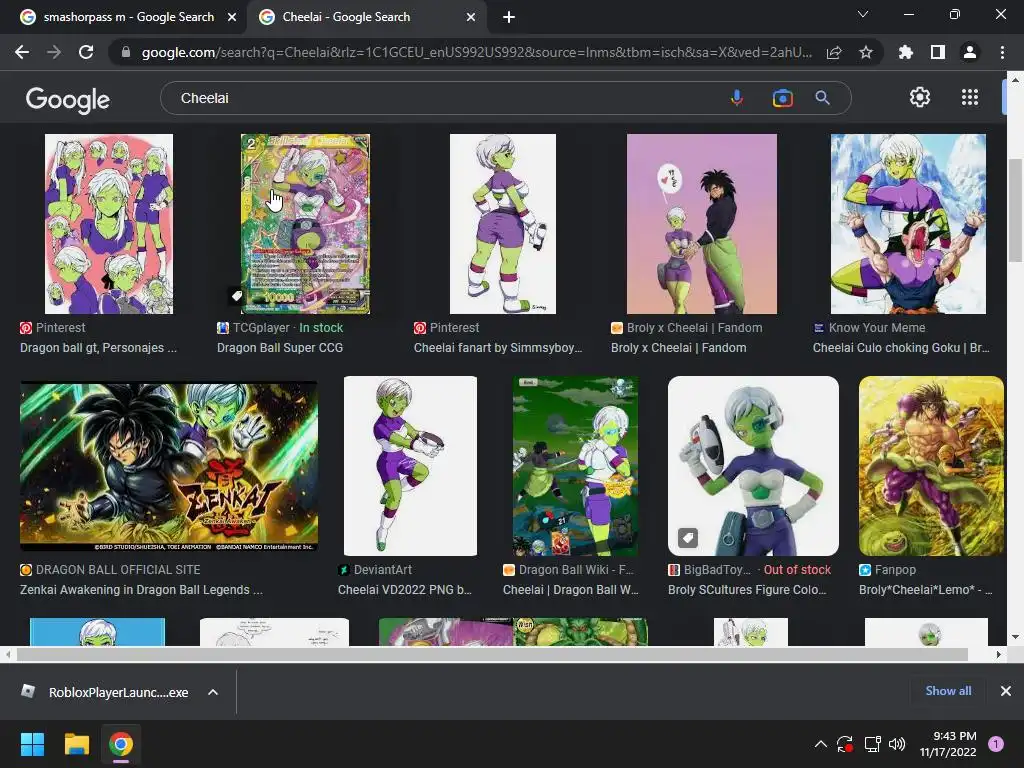The height and width of the screenshot is (768, 1024).
Task: Click the Dragon Ball Super CCG link
Action: coord(280,347)
